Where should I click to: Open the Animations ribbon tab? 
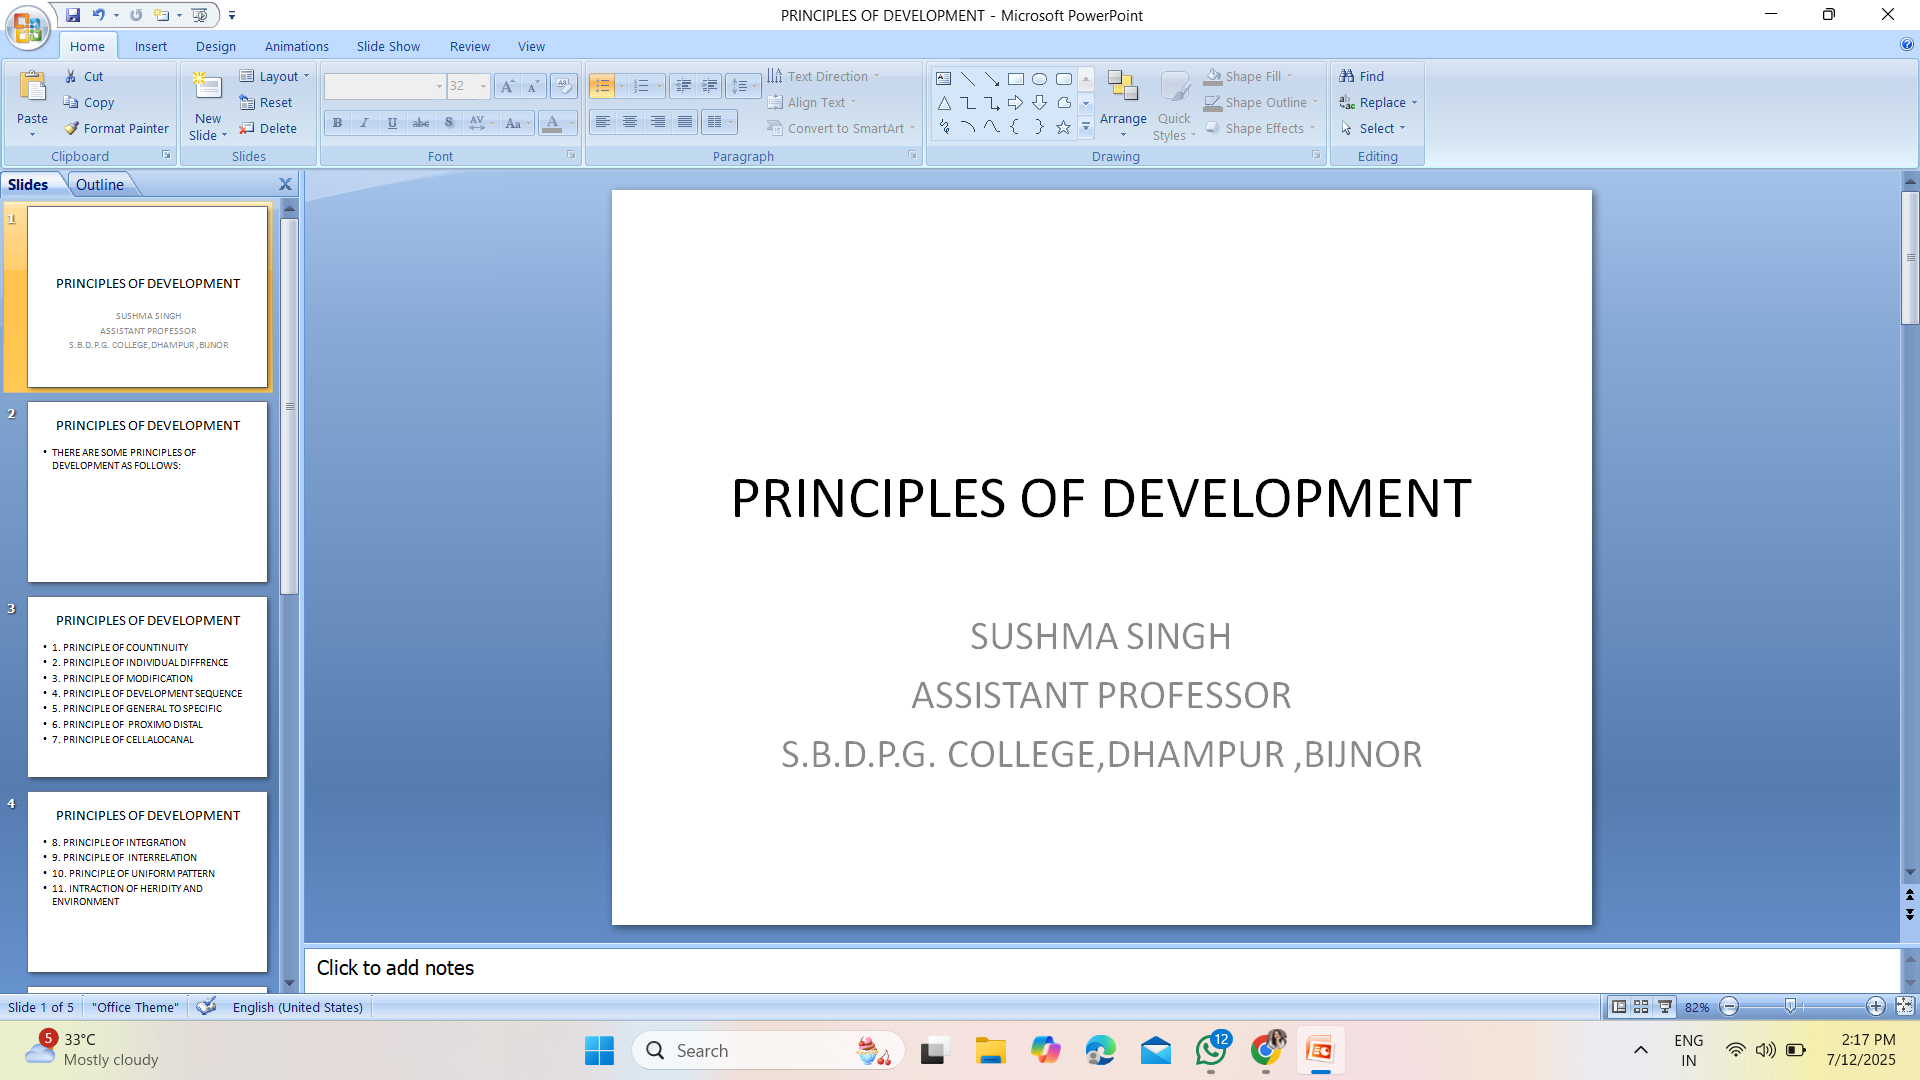point(297,46)
